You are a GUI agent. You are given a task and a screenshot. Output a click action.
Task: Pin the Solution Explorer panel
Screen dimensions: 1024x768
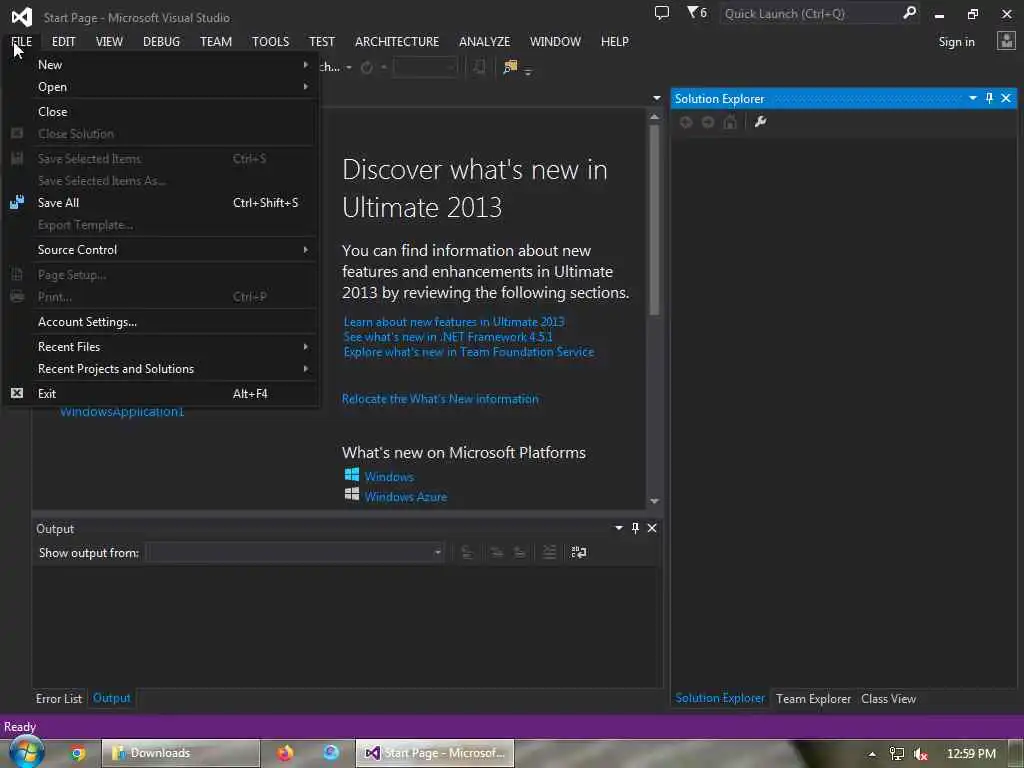click(989, 98)
